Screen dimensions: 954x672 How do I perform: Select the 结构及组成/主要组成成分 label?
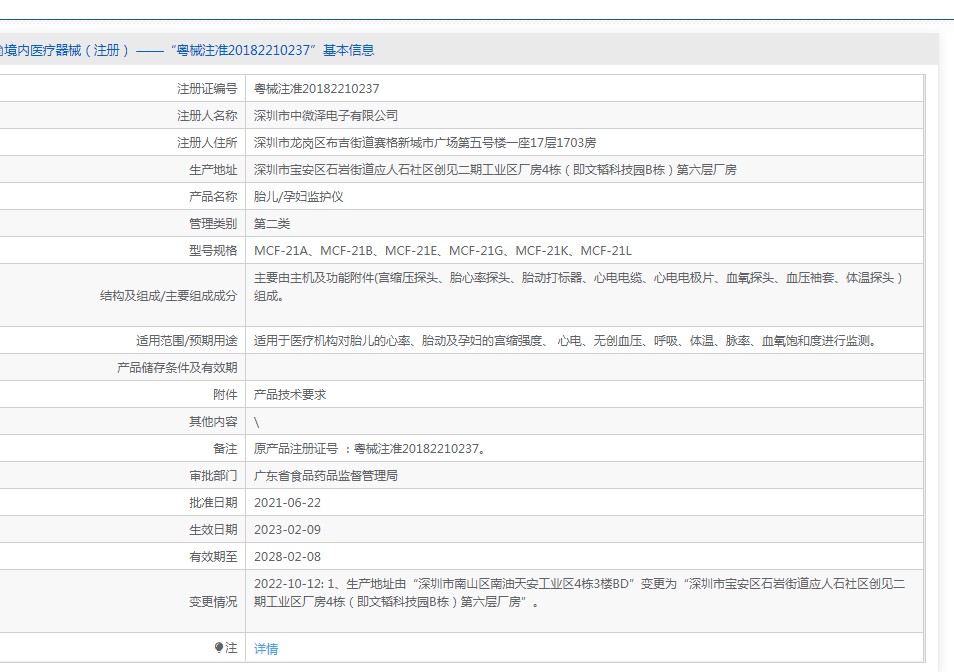tap(169, 296)
